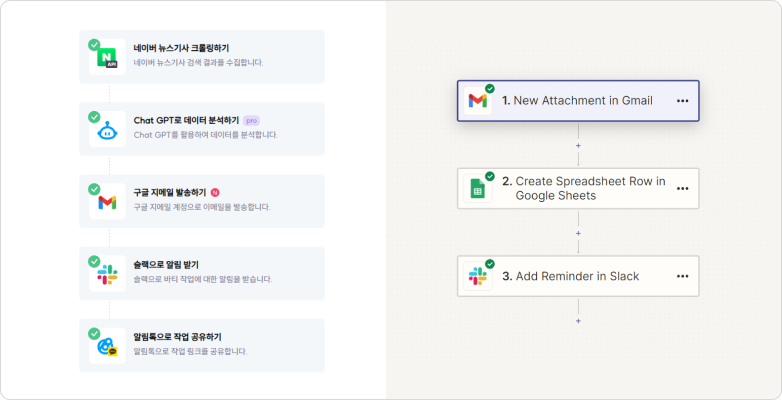Select the 네이버 뉴스기사 크롤링하기 card
This screenshot has width=782, height=400.
point(202,57)
